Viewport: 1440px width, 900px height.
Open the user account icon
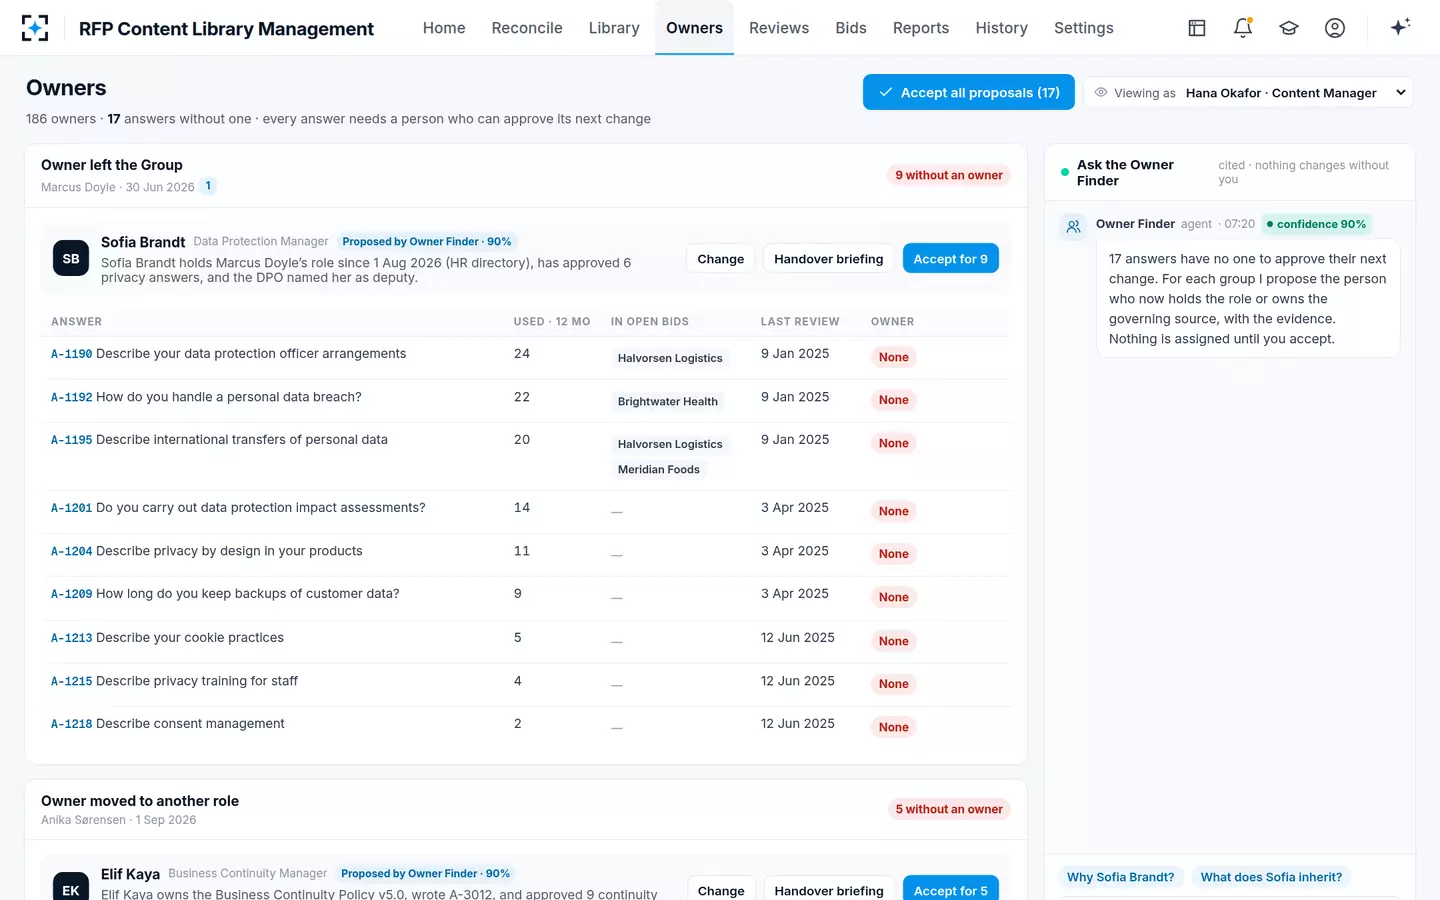tap(1335, 28)
